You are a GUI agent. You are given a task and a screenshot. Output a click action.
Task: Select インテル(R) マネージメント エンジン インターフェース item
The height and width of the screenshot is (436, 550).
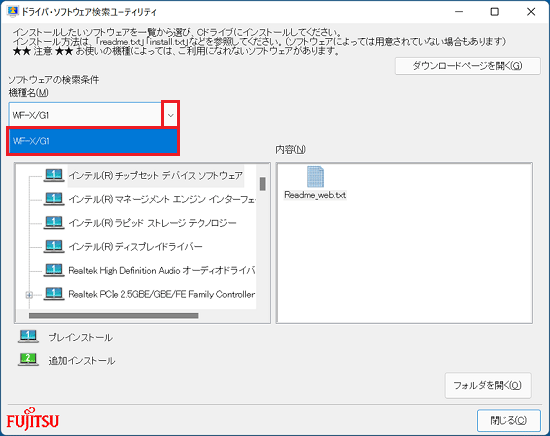(x=162, y=199)
